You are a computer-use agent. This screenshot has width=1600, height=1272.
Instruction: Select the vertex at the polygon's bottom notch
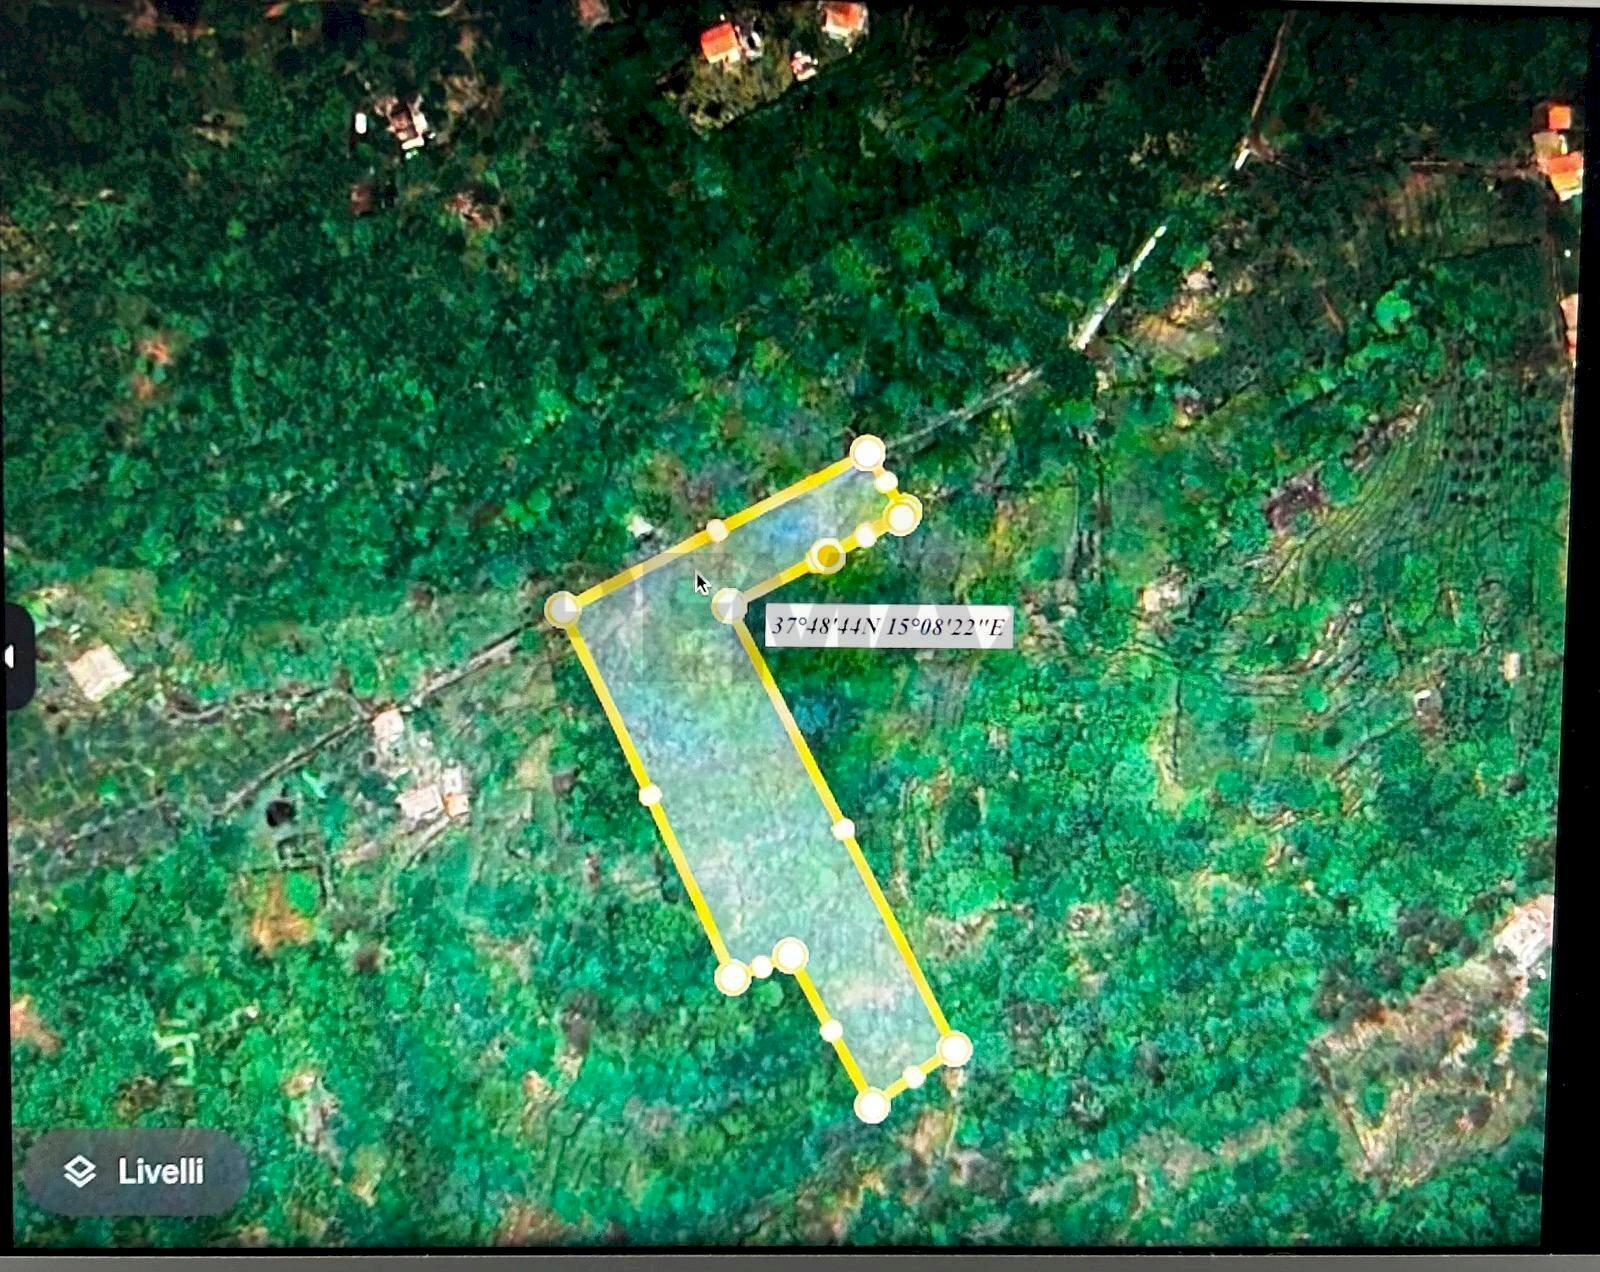[x=790, y=955]
